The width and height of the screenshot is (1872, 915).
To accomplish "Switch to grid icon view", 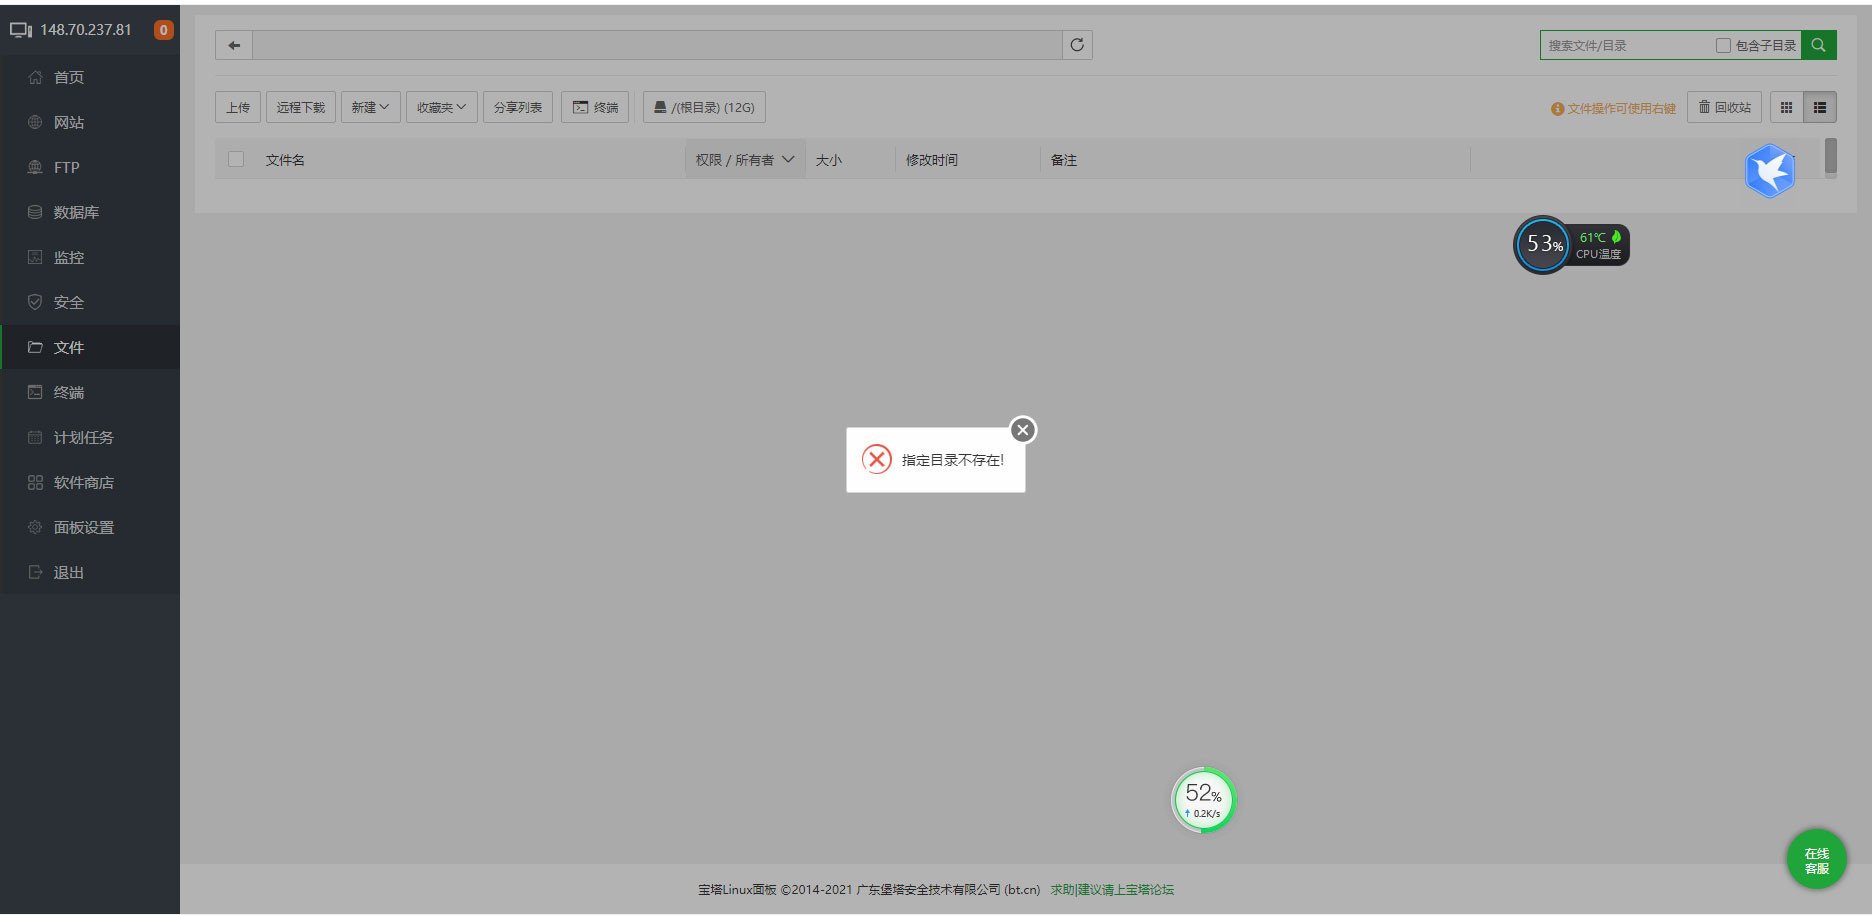I will click(x=1786, y=107).
